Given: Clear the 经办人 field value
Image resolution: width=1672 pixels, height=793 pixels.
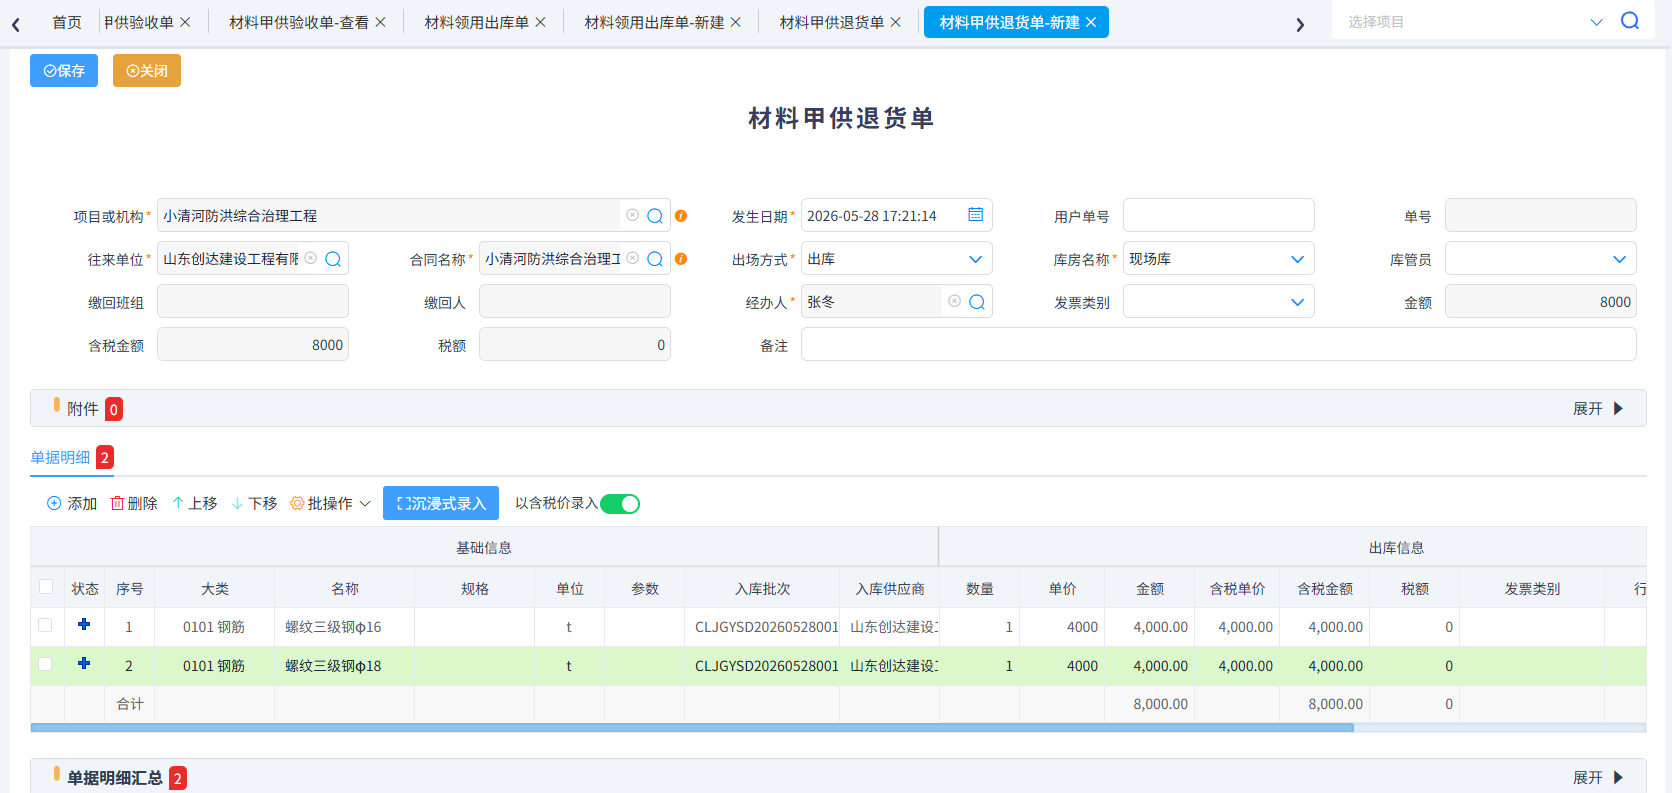Looking at the screenshot, I should [954, 301].
